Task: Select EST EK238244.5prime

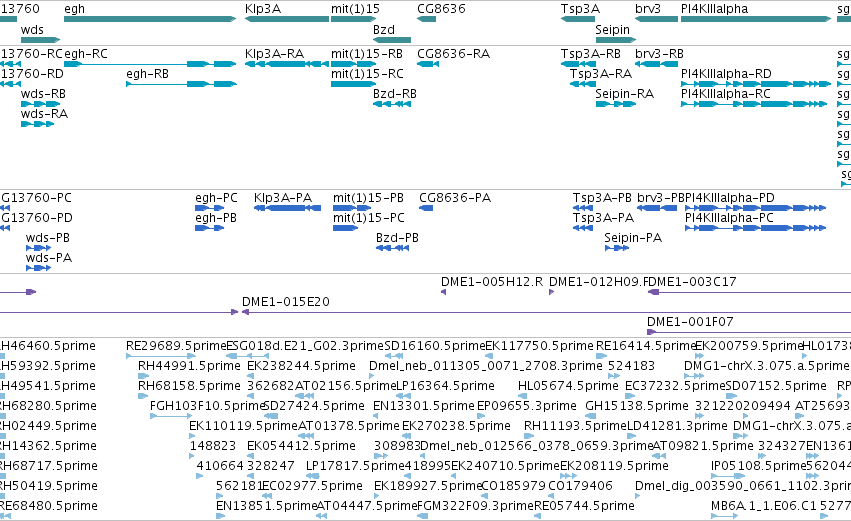Action: pos(250,376)
